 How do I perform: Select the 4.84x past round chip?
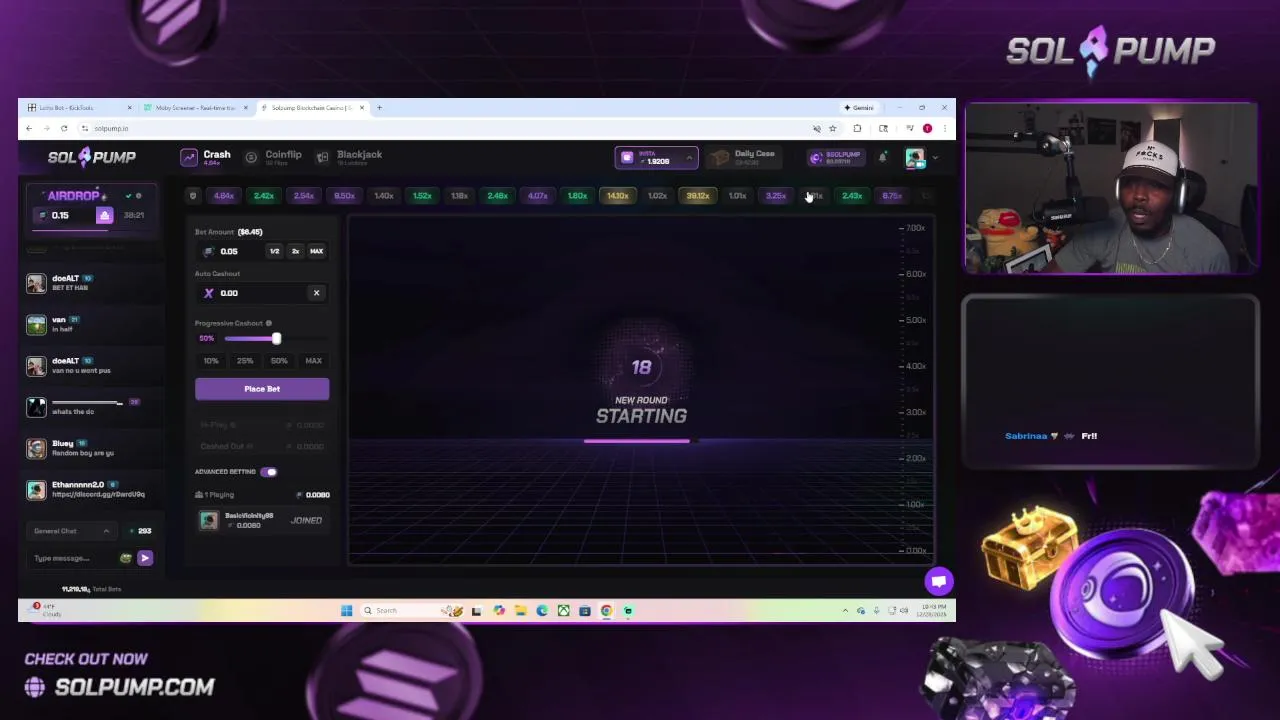point(224,196)
